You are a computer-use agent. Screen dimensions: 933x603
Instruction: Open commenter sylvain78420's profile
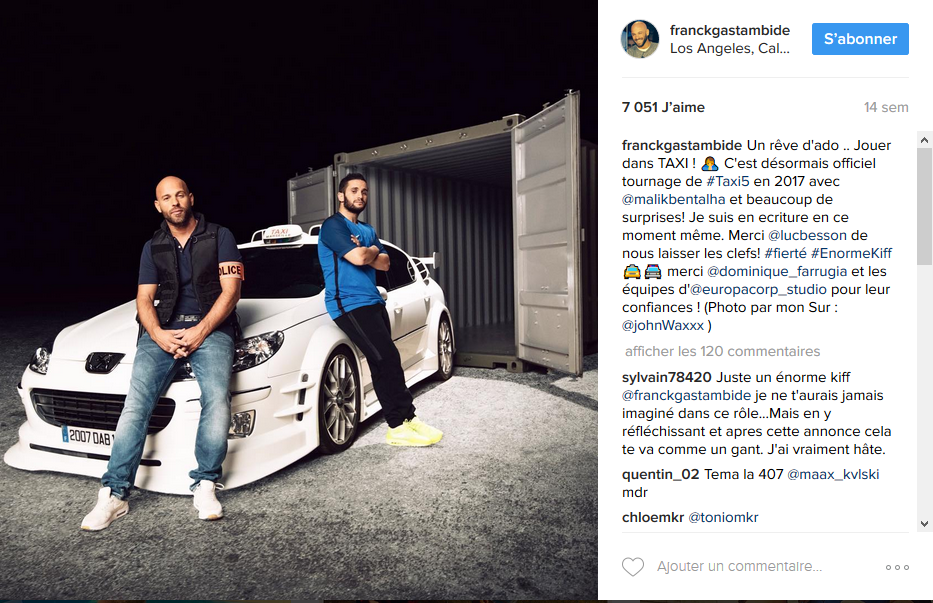click(666, 377)
